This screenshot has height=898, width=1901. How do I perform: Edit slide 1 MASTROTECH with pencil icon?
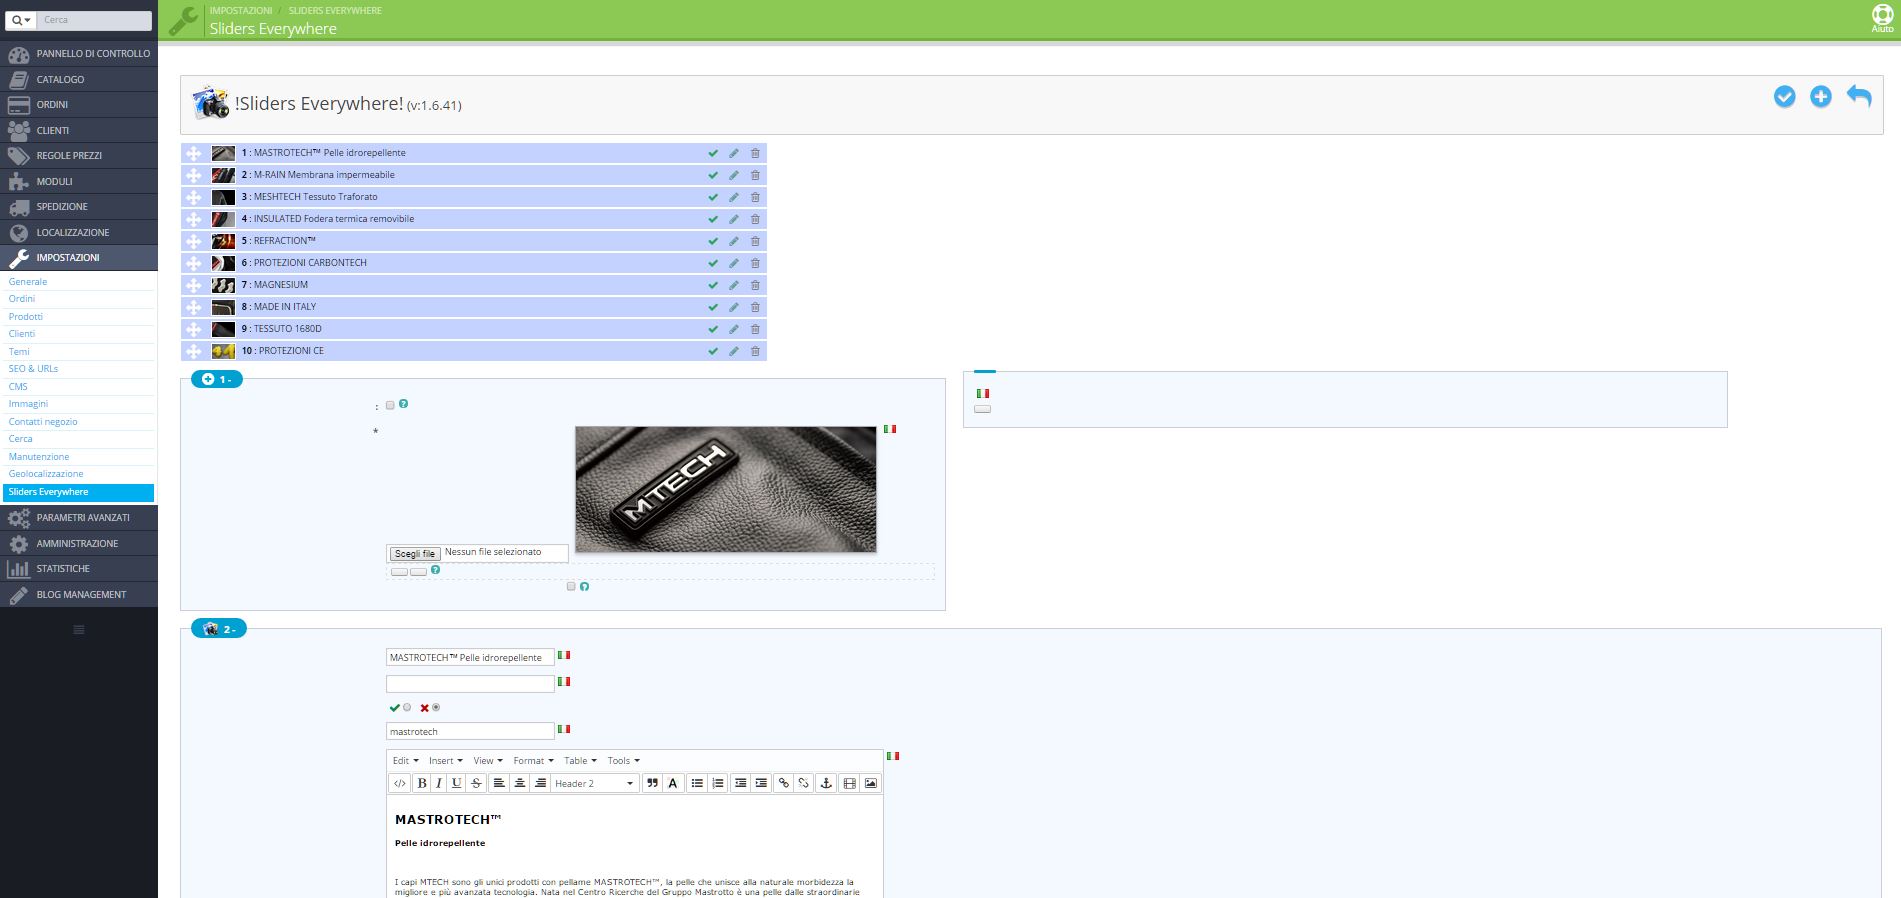click(734, 153)
